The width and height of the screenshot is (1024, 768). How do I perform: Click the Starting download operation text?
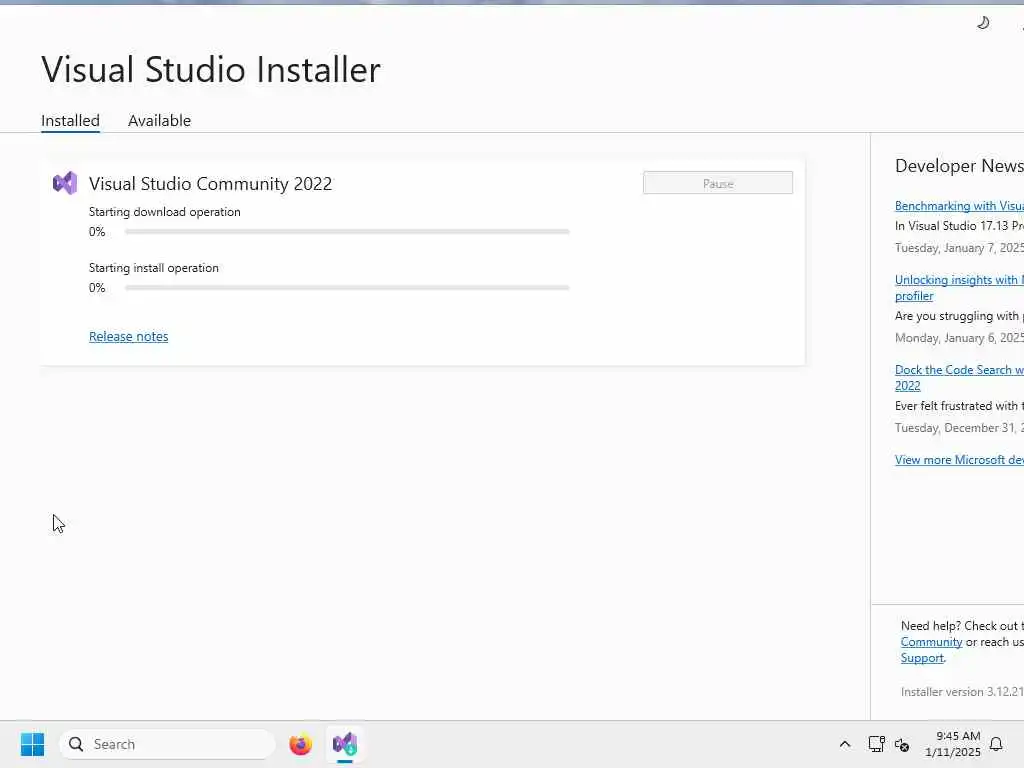(x=165, y=212)
